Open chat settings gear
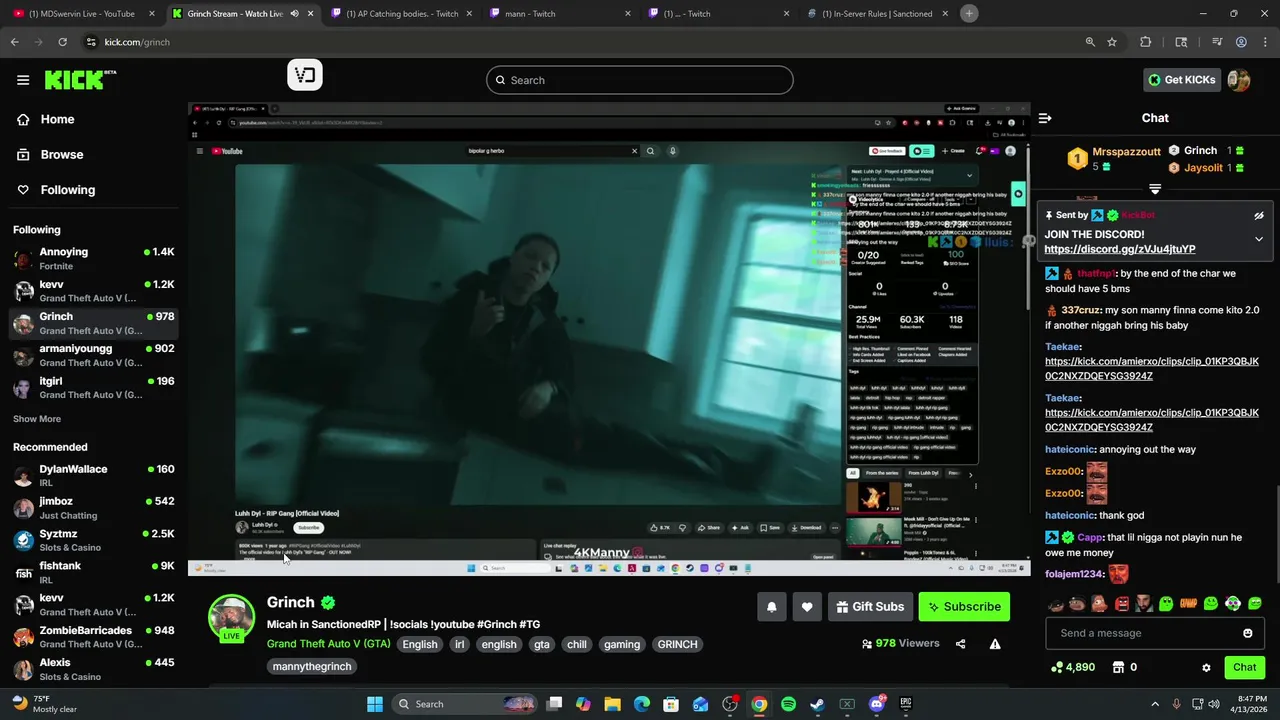1280x720 pixels. [1206, 667]
